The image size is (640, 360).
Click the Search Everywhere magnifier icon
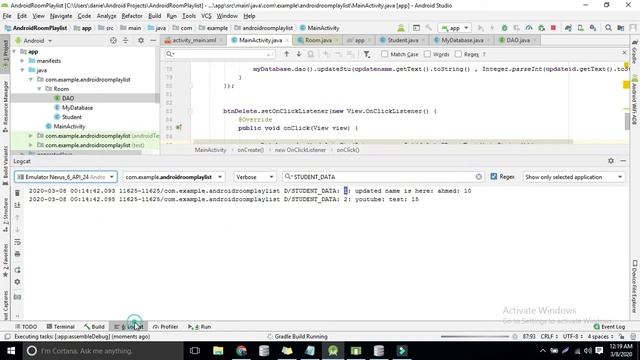click(609, 28)
